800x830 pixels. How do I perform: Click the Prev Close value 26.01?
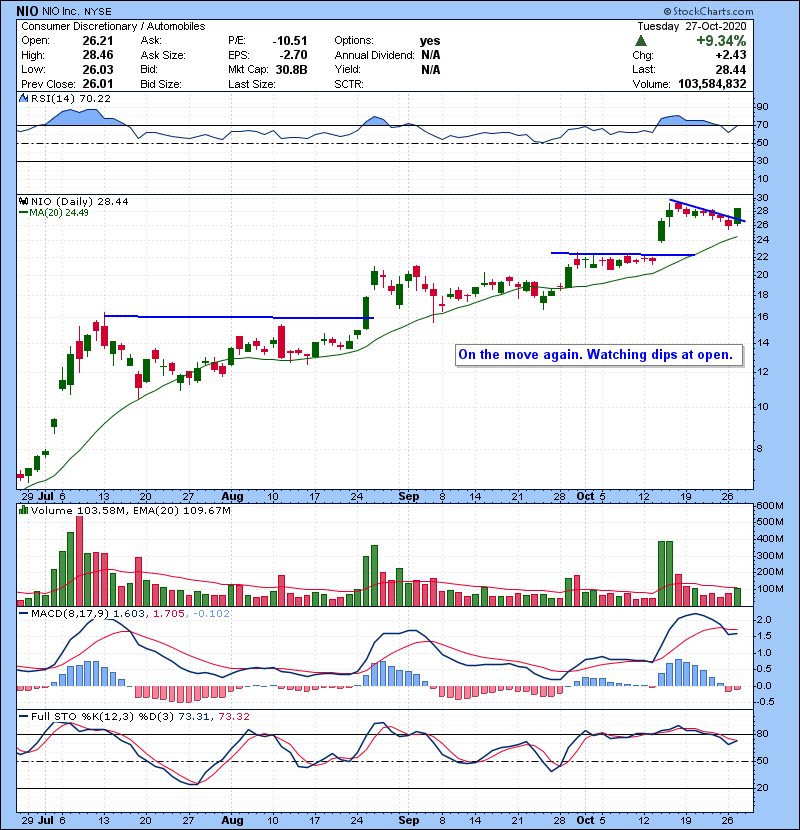pos(98,84)
